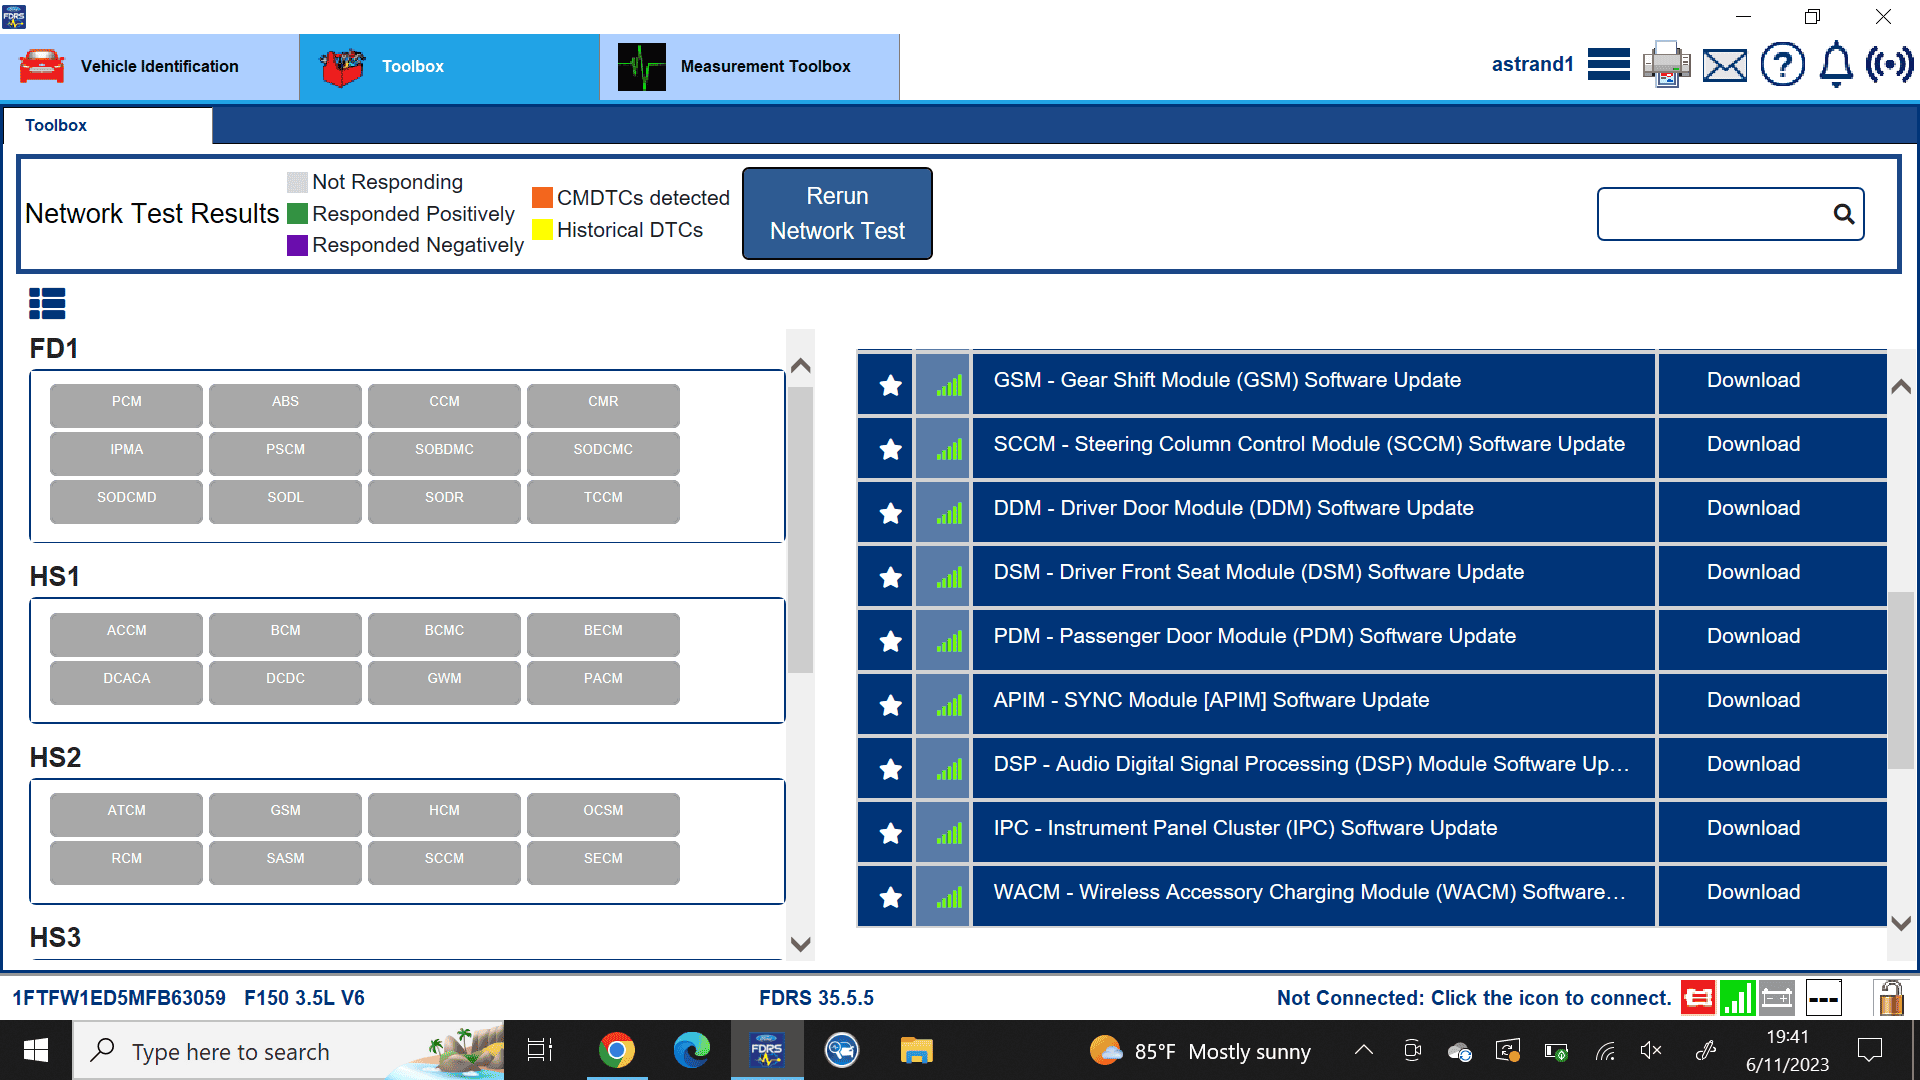The height and width of the screenshot is (1080, 1920).
Task: Click the wireless broadcast connection icon
Action: tap(1889, 65)
